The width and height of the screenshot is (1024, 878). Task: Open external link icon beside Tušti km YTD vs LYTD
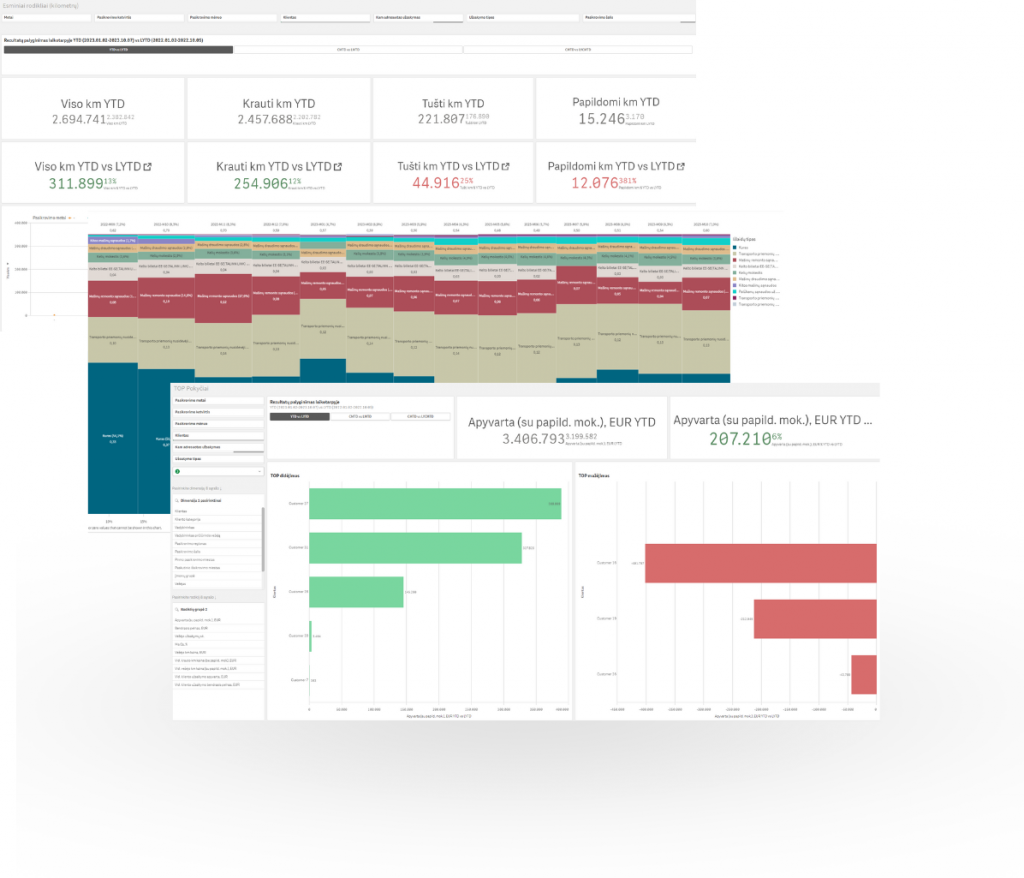pyautogui.click(x=506, y=166)
